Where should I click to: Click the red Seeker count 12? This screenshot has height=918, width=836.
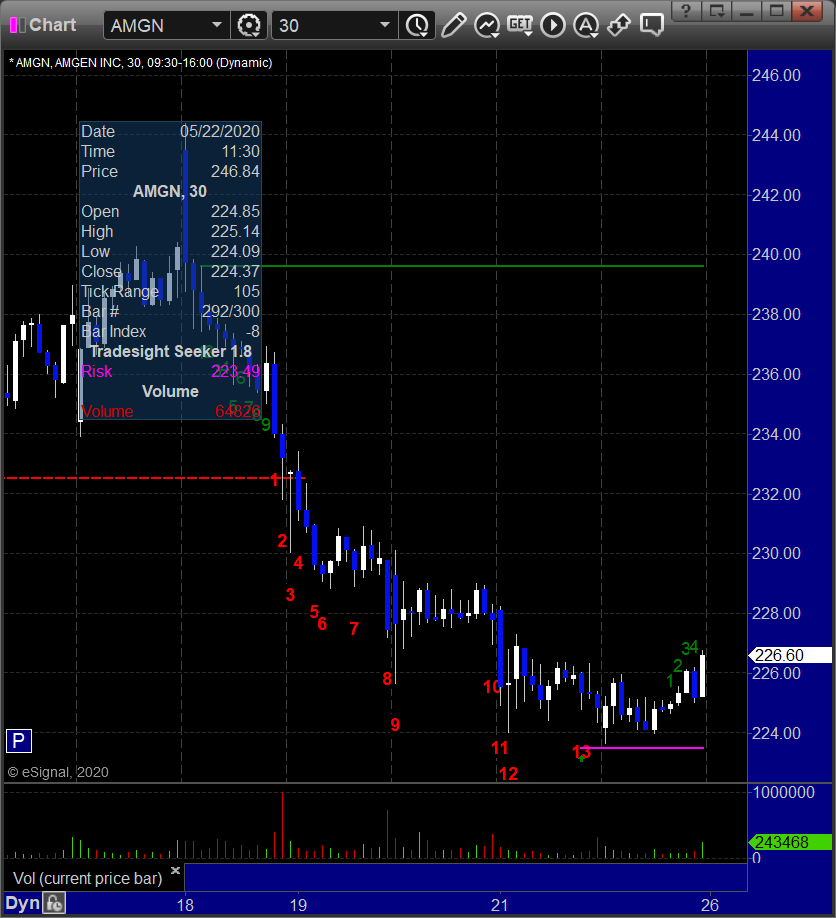coord(508,773)
